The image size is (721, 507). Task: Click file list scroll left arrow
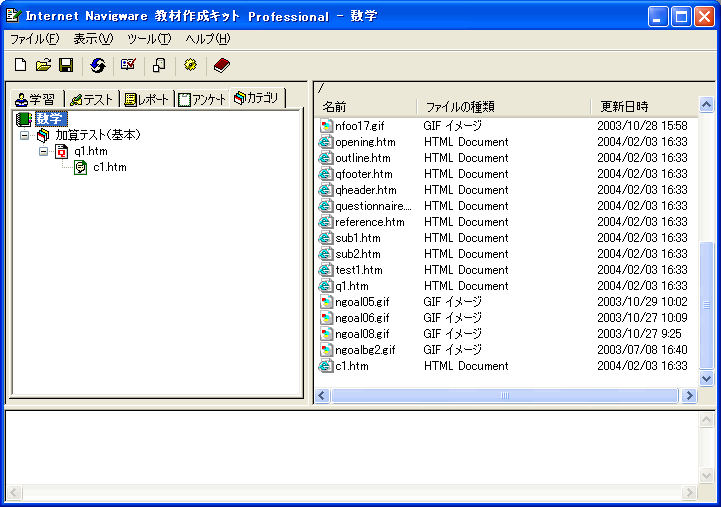tap(322, 395)
